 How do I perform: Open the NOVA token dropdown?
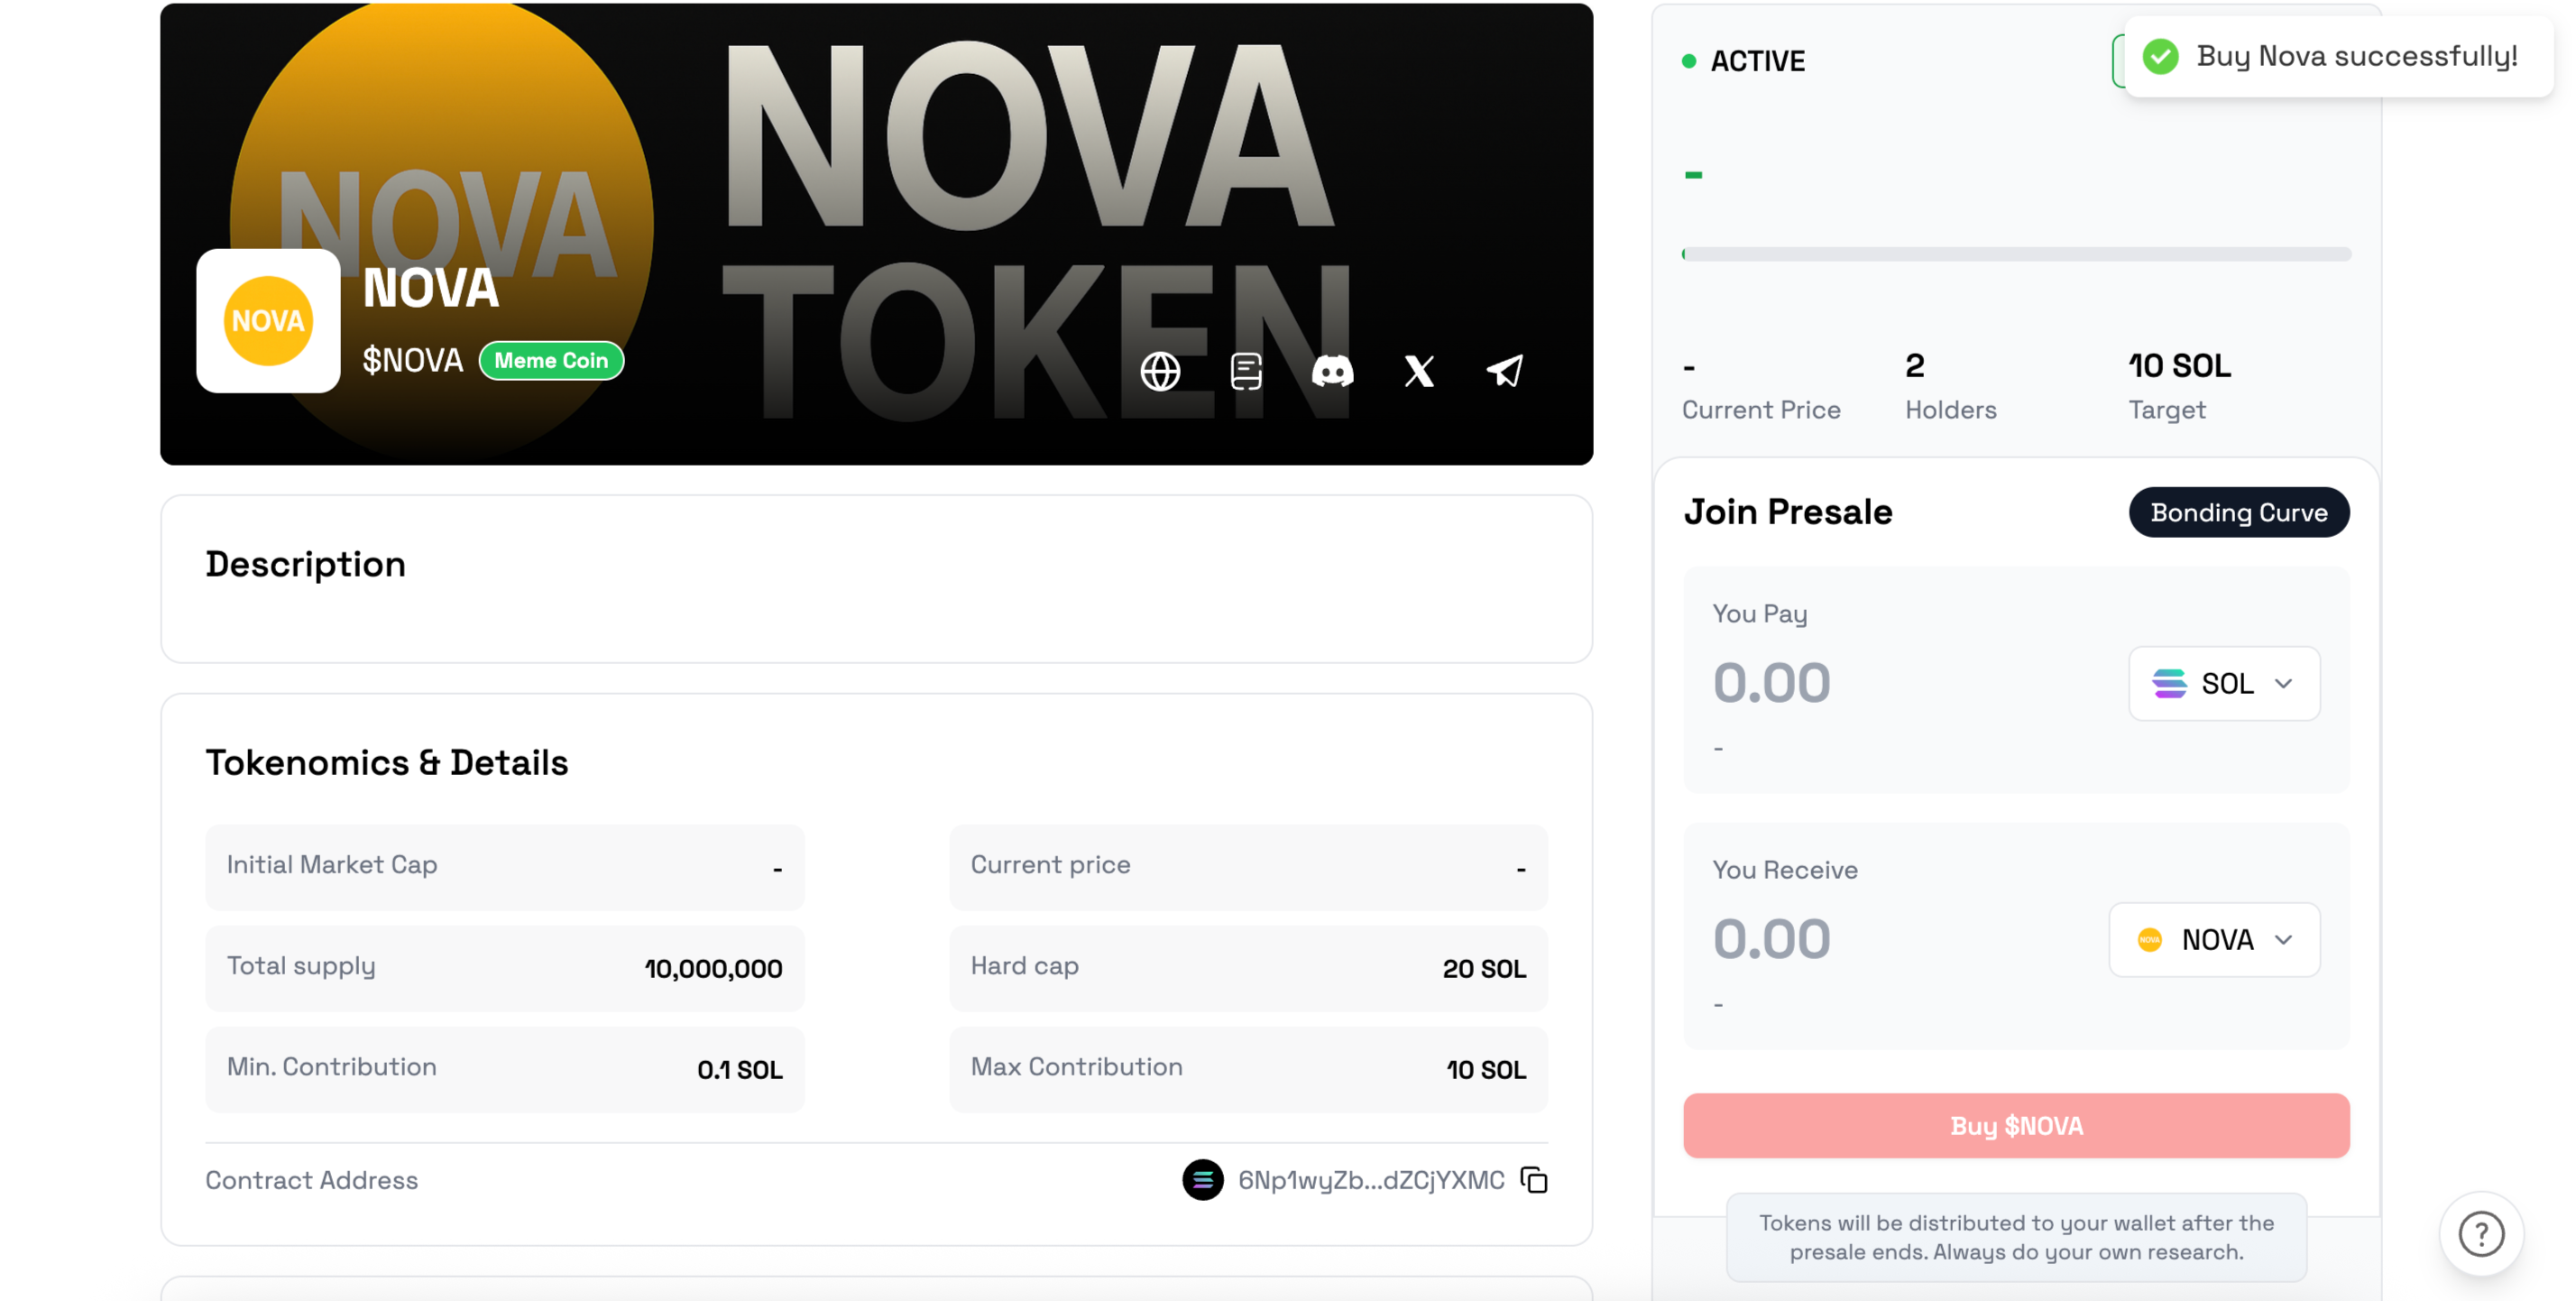(2214, 940)
